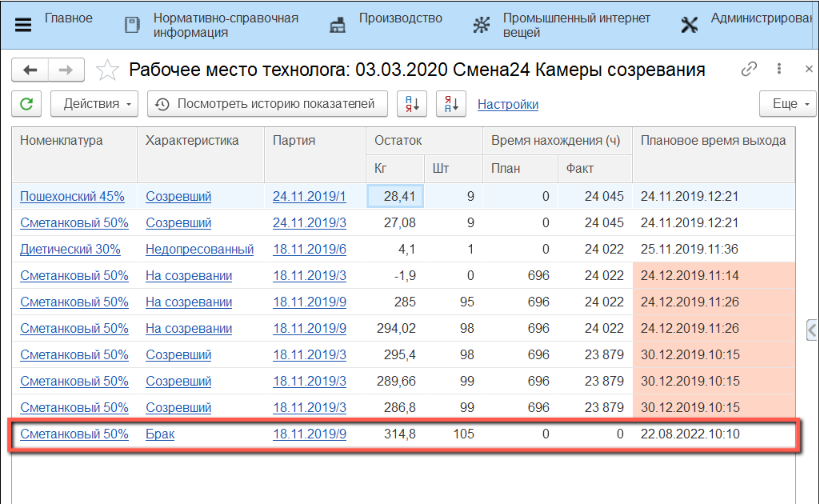The height and width of the screenshot is (504, 819).
Task: Open the Пошехонский 45% item link
Action: point(73,196)
